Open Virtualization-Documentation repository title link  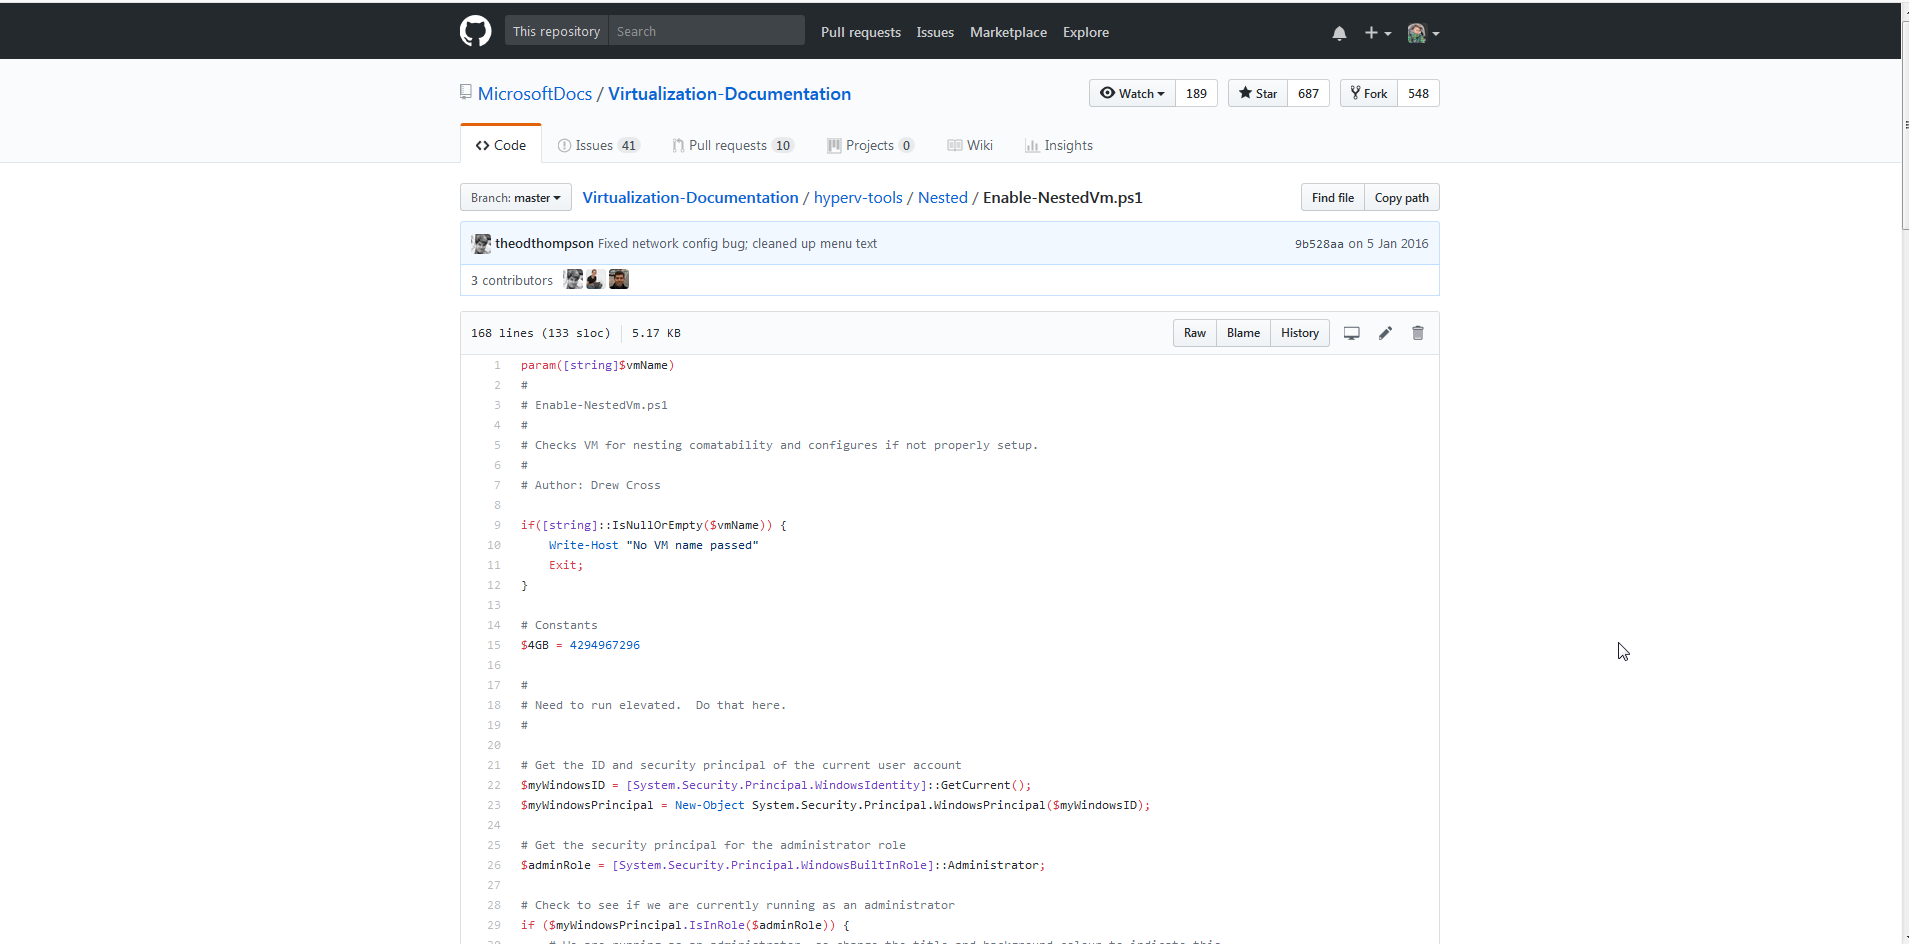(x=730, y=93)
